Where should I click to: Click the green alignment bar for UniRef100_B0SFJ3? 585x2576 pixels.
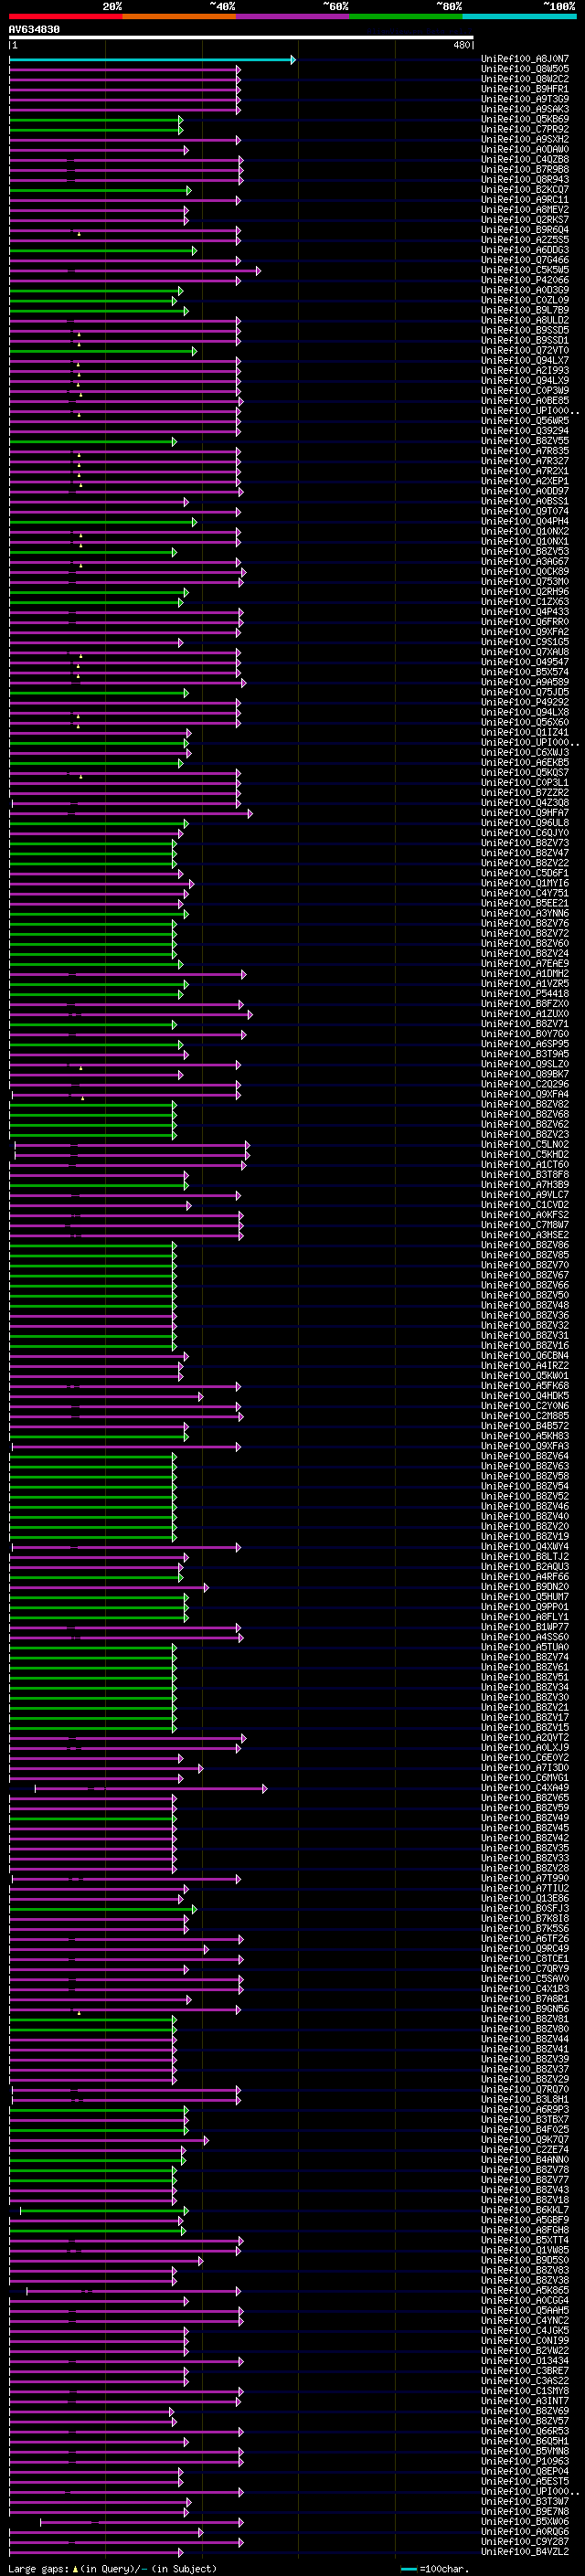pyautogui.click(x=103, y=1909)
